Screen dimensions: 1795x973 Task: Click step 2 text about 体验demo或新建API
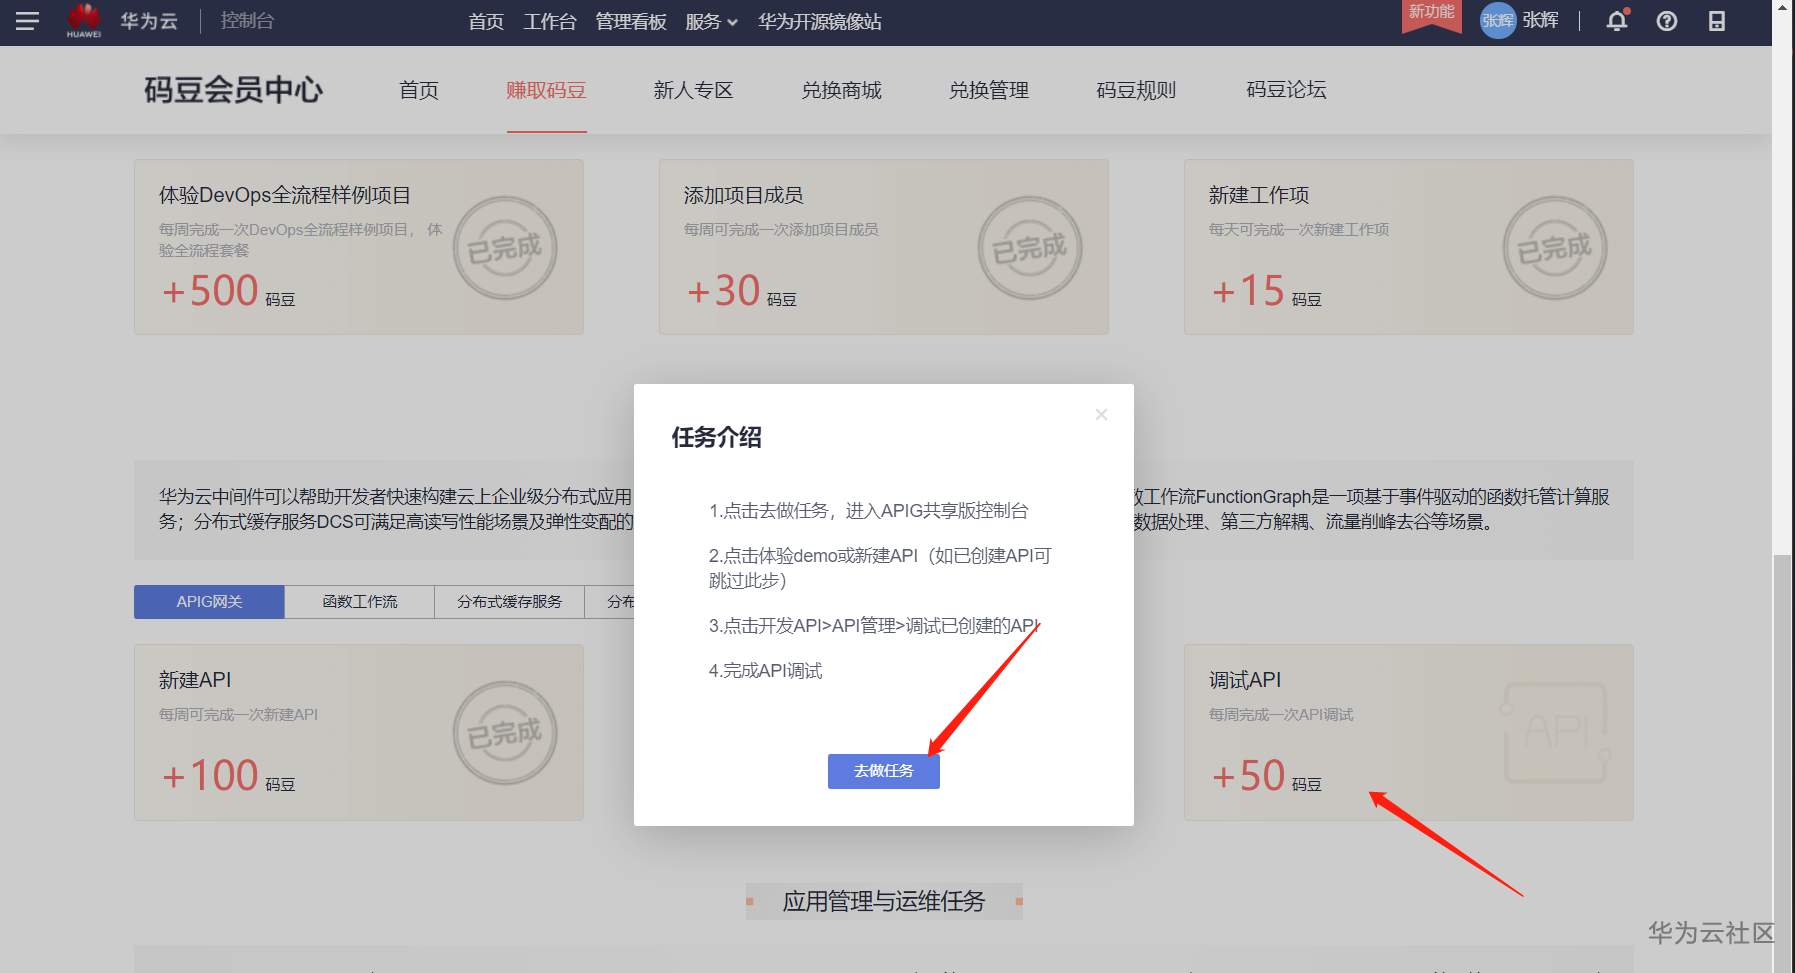point(880,568)
